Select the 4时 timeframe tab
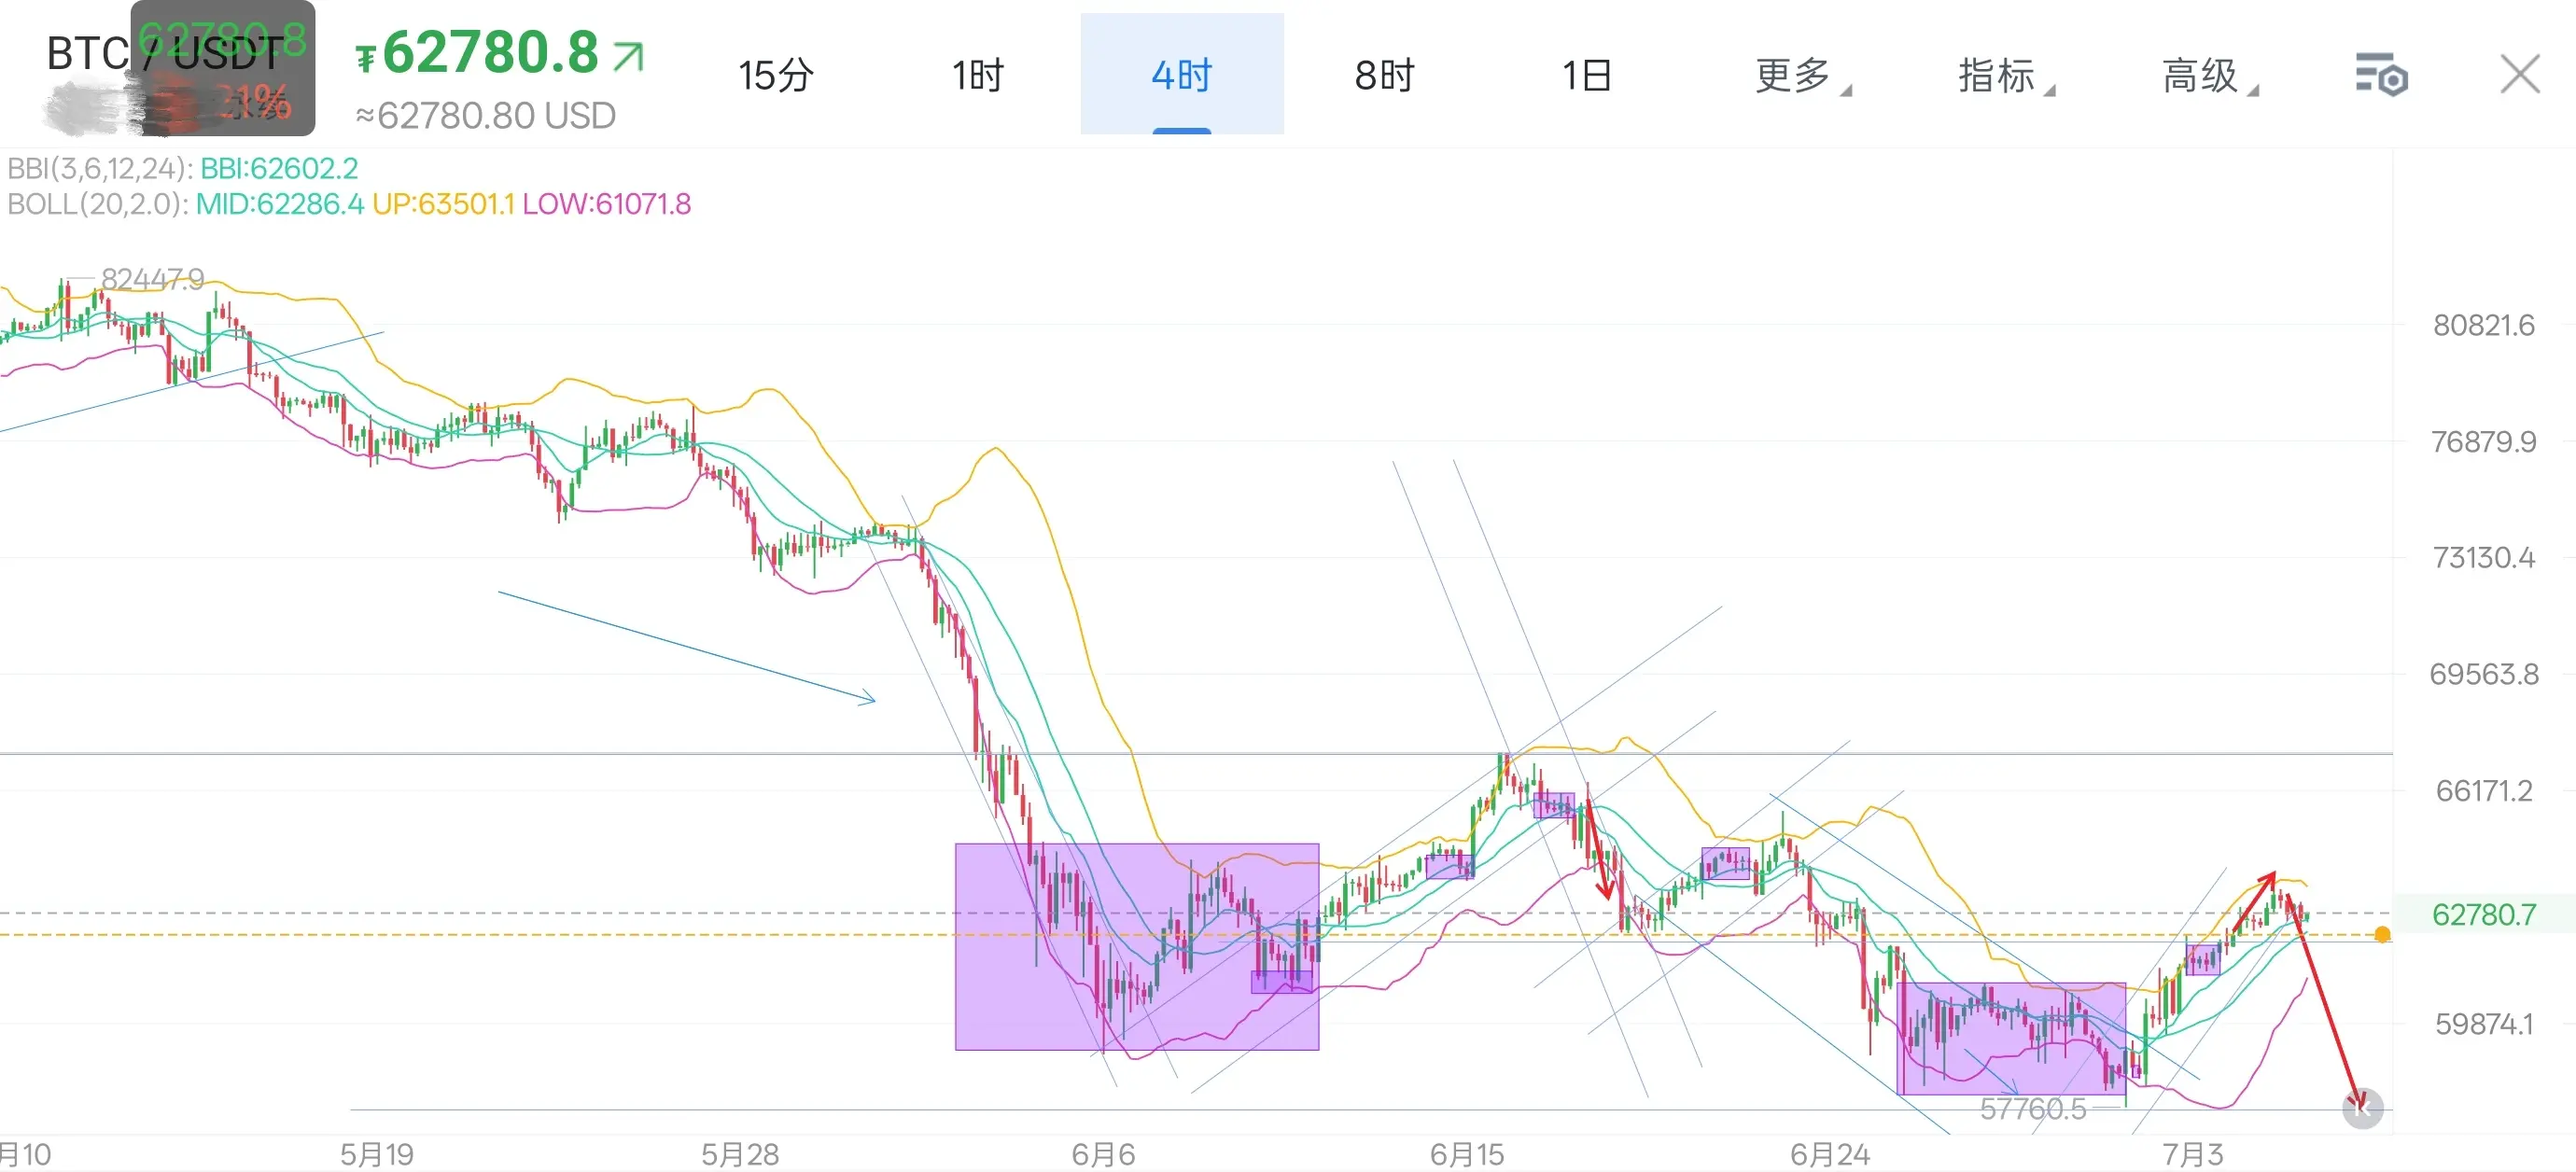Viewport: 2576px width, 1172px height. (1182, 74)
